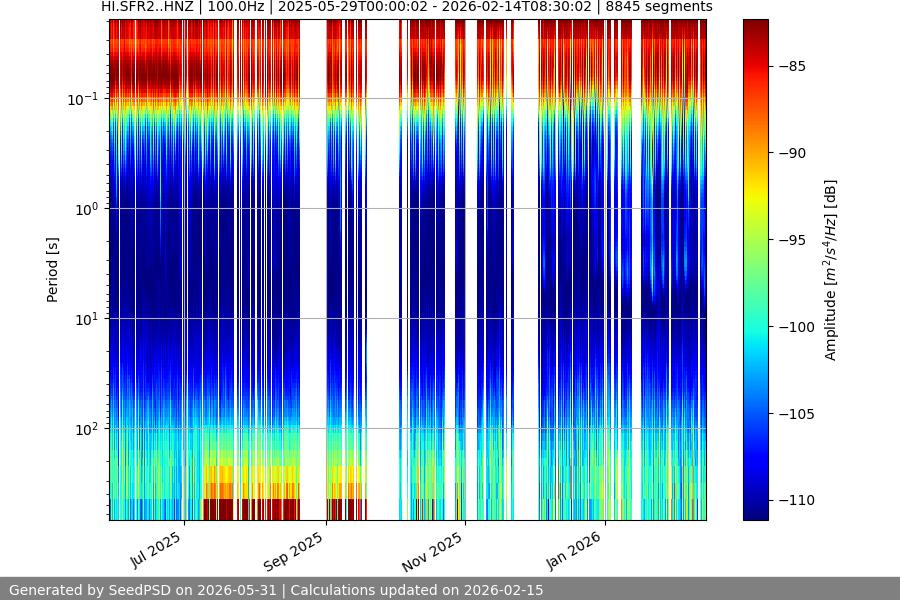Click the −95 colorbar tick label
The image size is (900, 600).
click(x=792, y=240)
